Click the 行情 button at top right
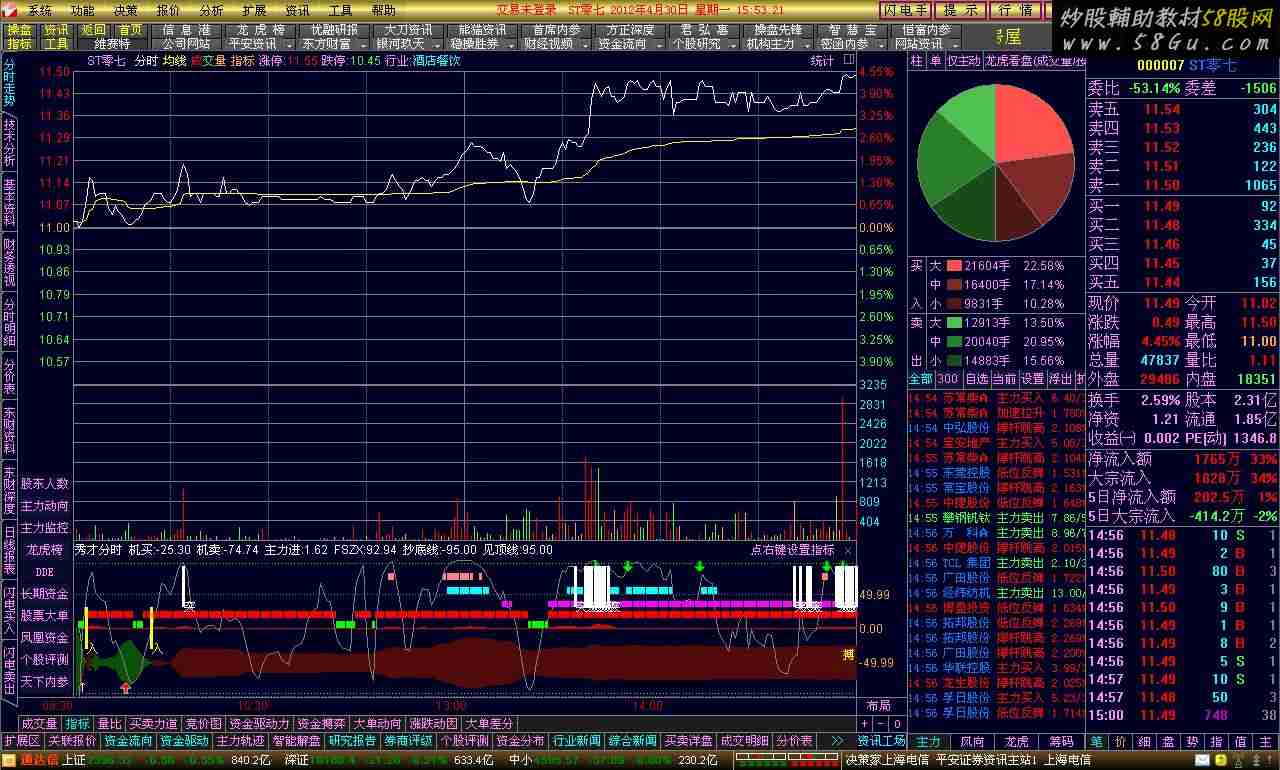This screenshot has height=770, width=1280. (x=1016, y=10)
